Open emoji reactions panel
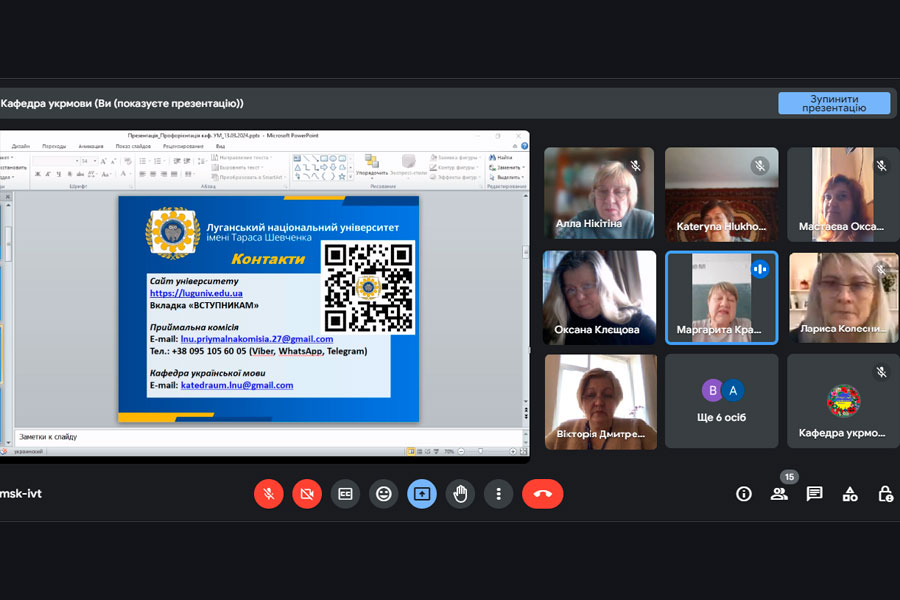This screenshot has width=900, height=600. point(383,494)
